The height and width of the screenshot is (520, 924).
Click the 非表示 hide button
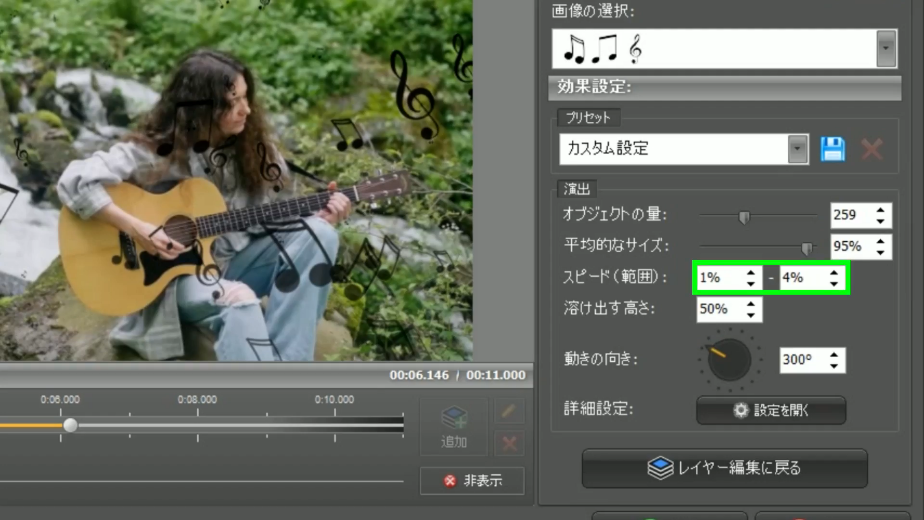click(473, 480)
